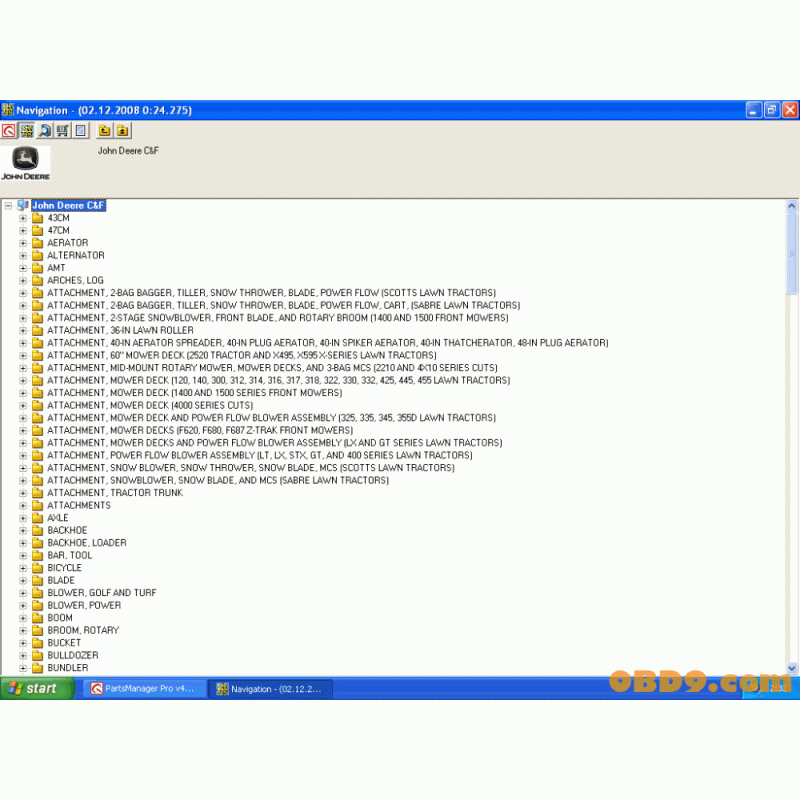Screen dimensions: 800x800
Task: Select the BICYCLE entry
Action: pyautogui.click(x=64, y=568)
